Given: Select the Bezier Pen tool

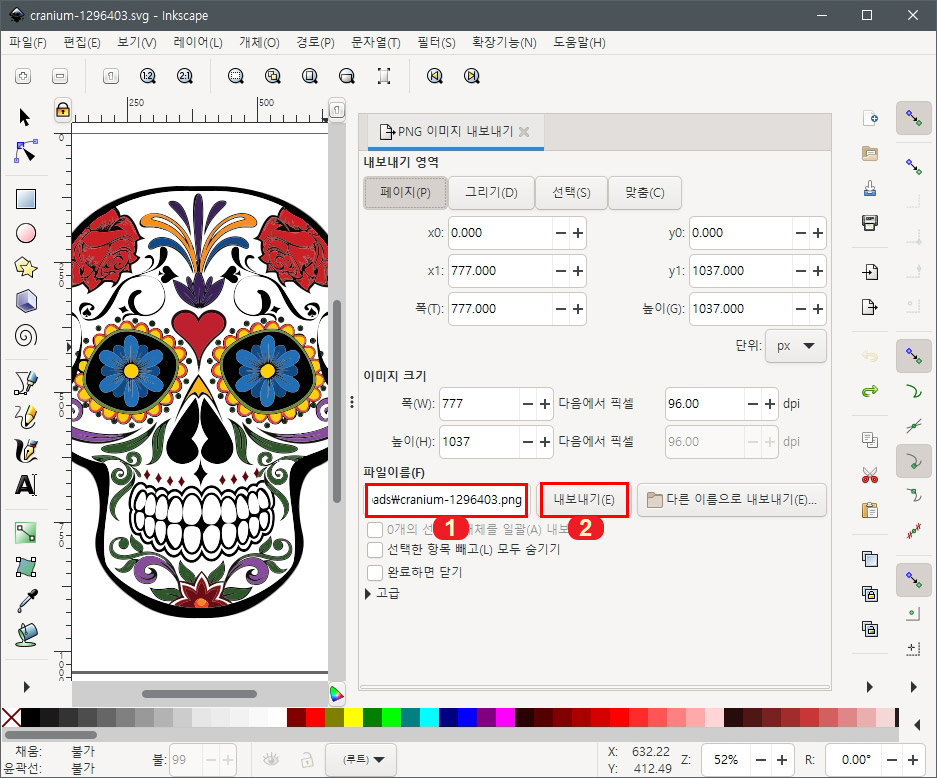Looking at the screenshot, I should point(26,383).
